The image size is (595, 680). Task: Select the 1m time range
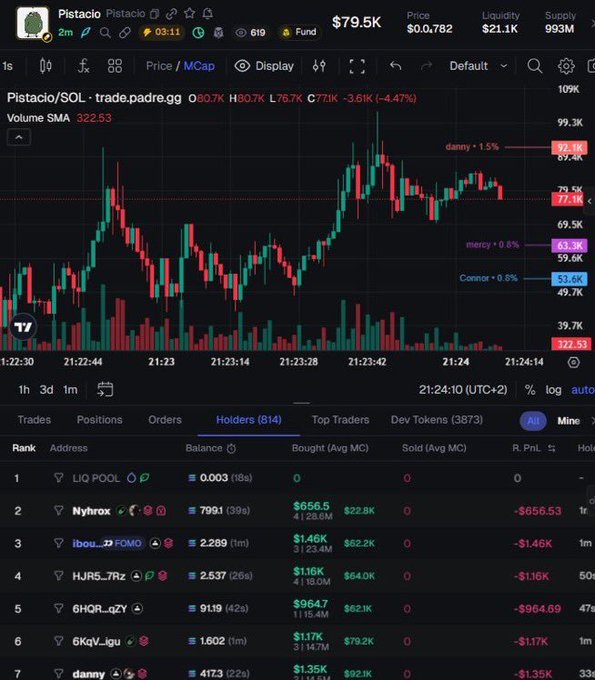click(70, 390)
